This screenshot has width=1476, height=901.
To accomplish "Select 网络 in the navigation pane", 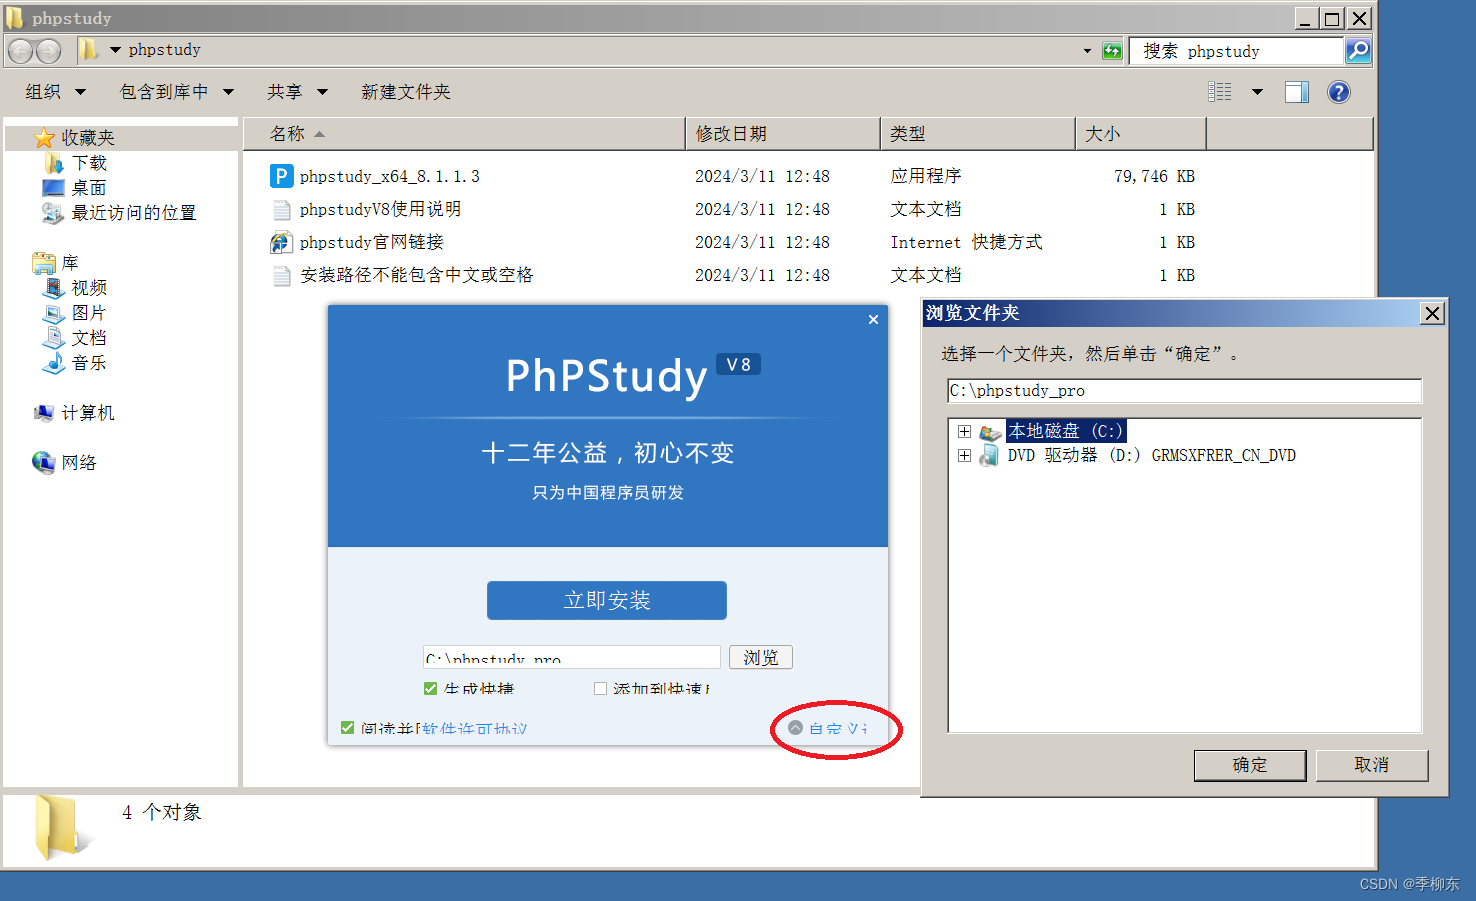I will 78,463.
